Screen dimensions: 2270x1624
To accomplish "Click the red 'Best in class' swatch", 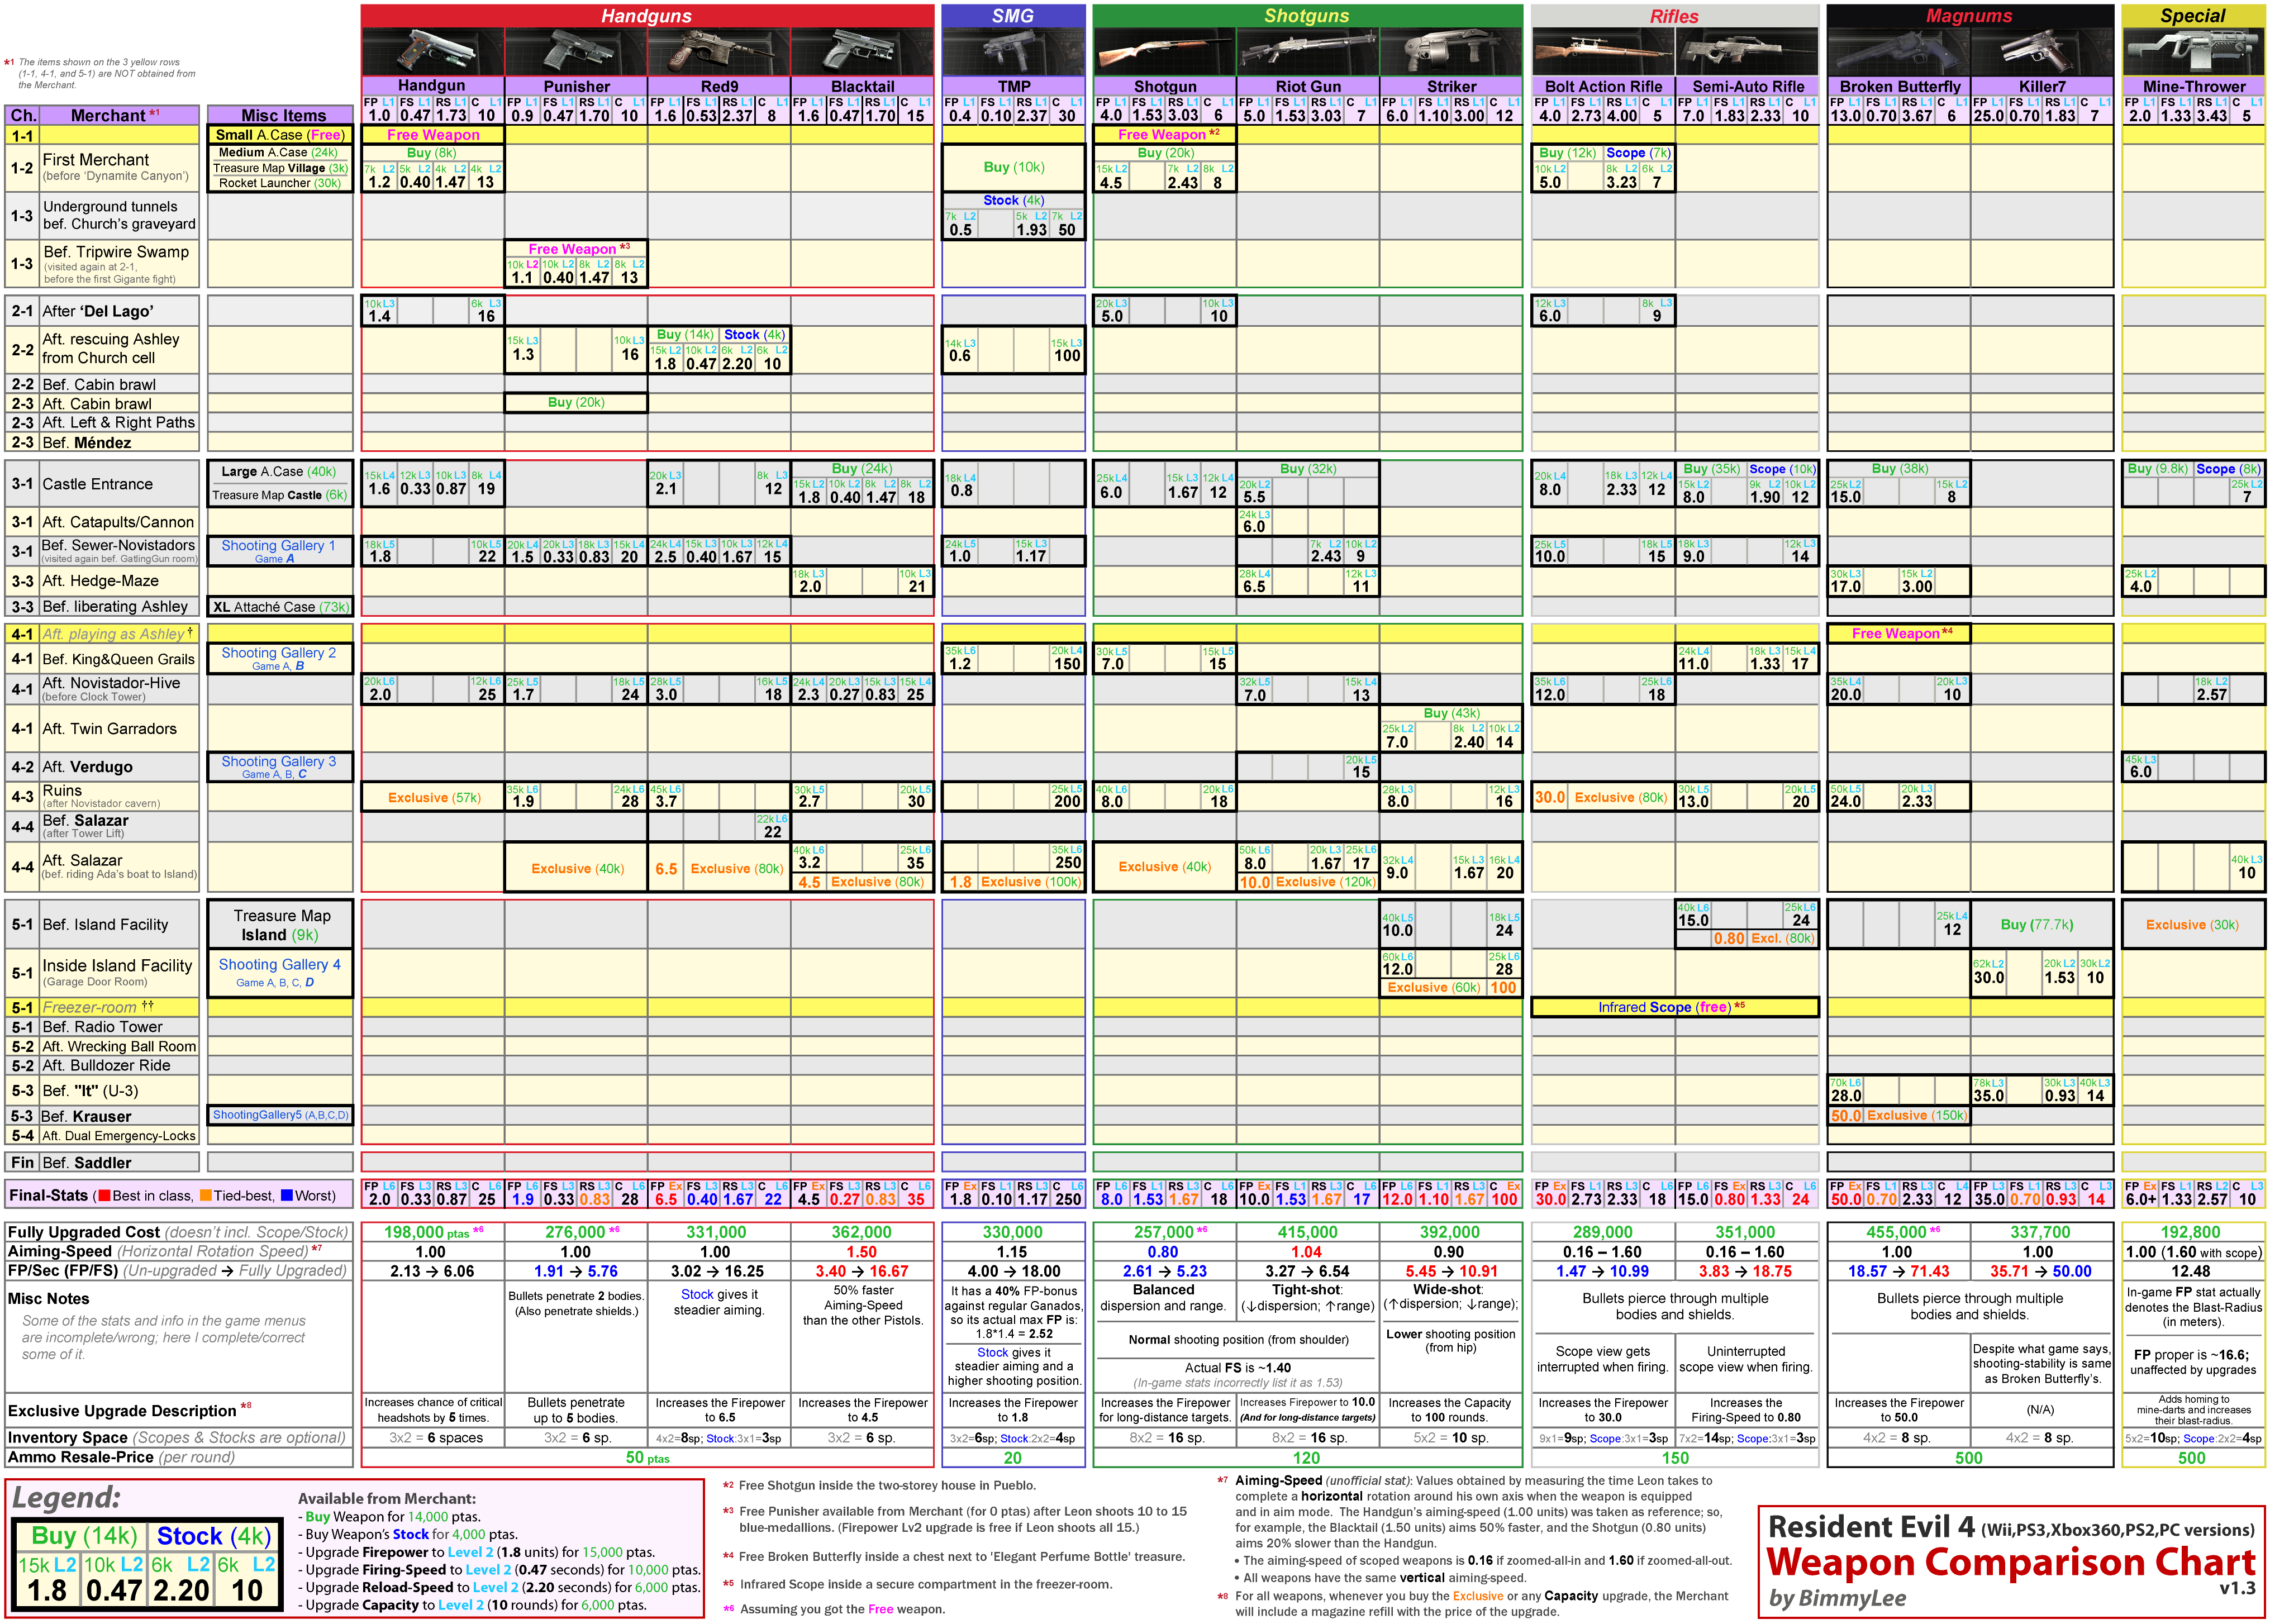I will (104, 1195).
